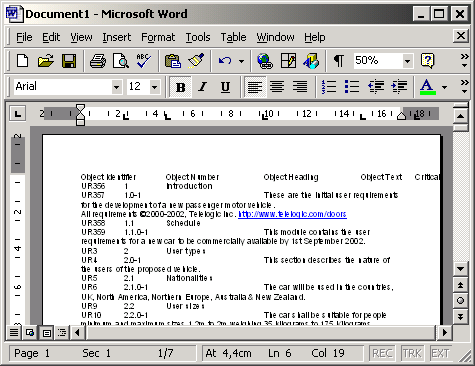Toggle Bold formatting
This screenshot has height=366, width=475.
(180, 87)
